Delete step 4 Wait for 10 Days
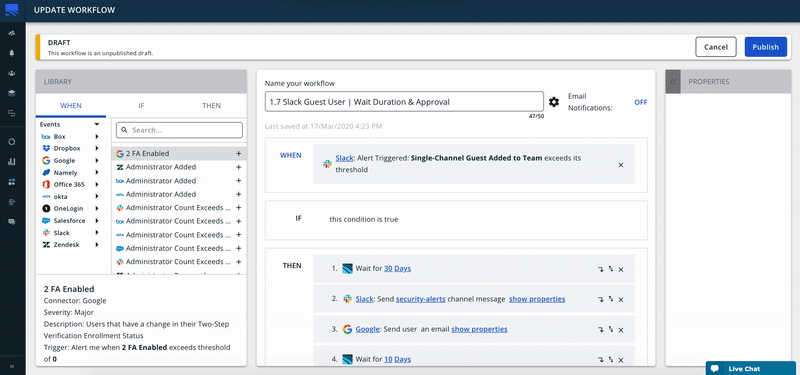 (620, 360)
